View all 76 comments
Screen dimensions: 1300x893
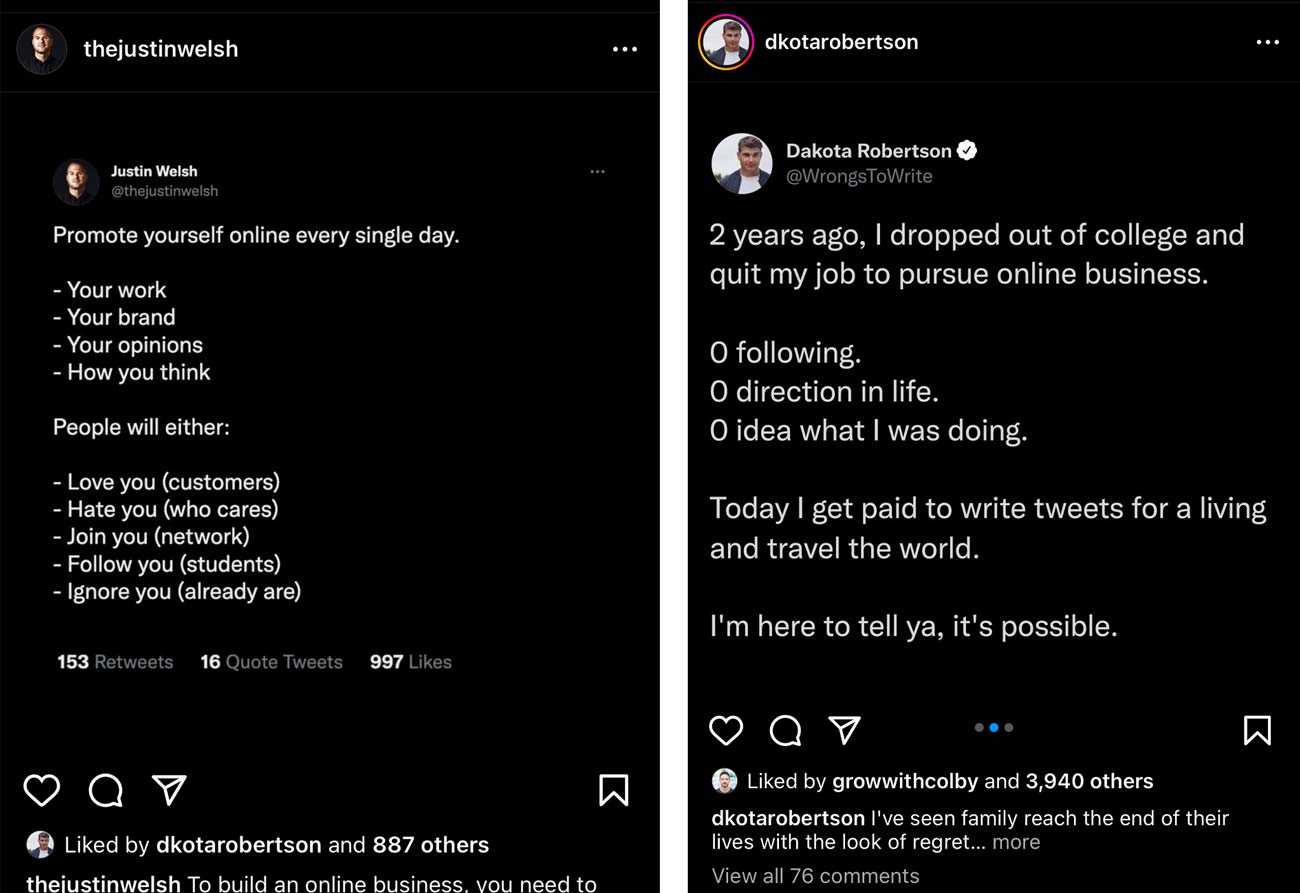coord(815,876)
